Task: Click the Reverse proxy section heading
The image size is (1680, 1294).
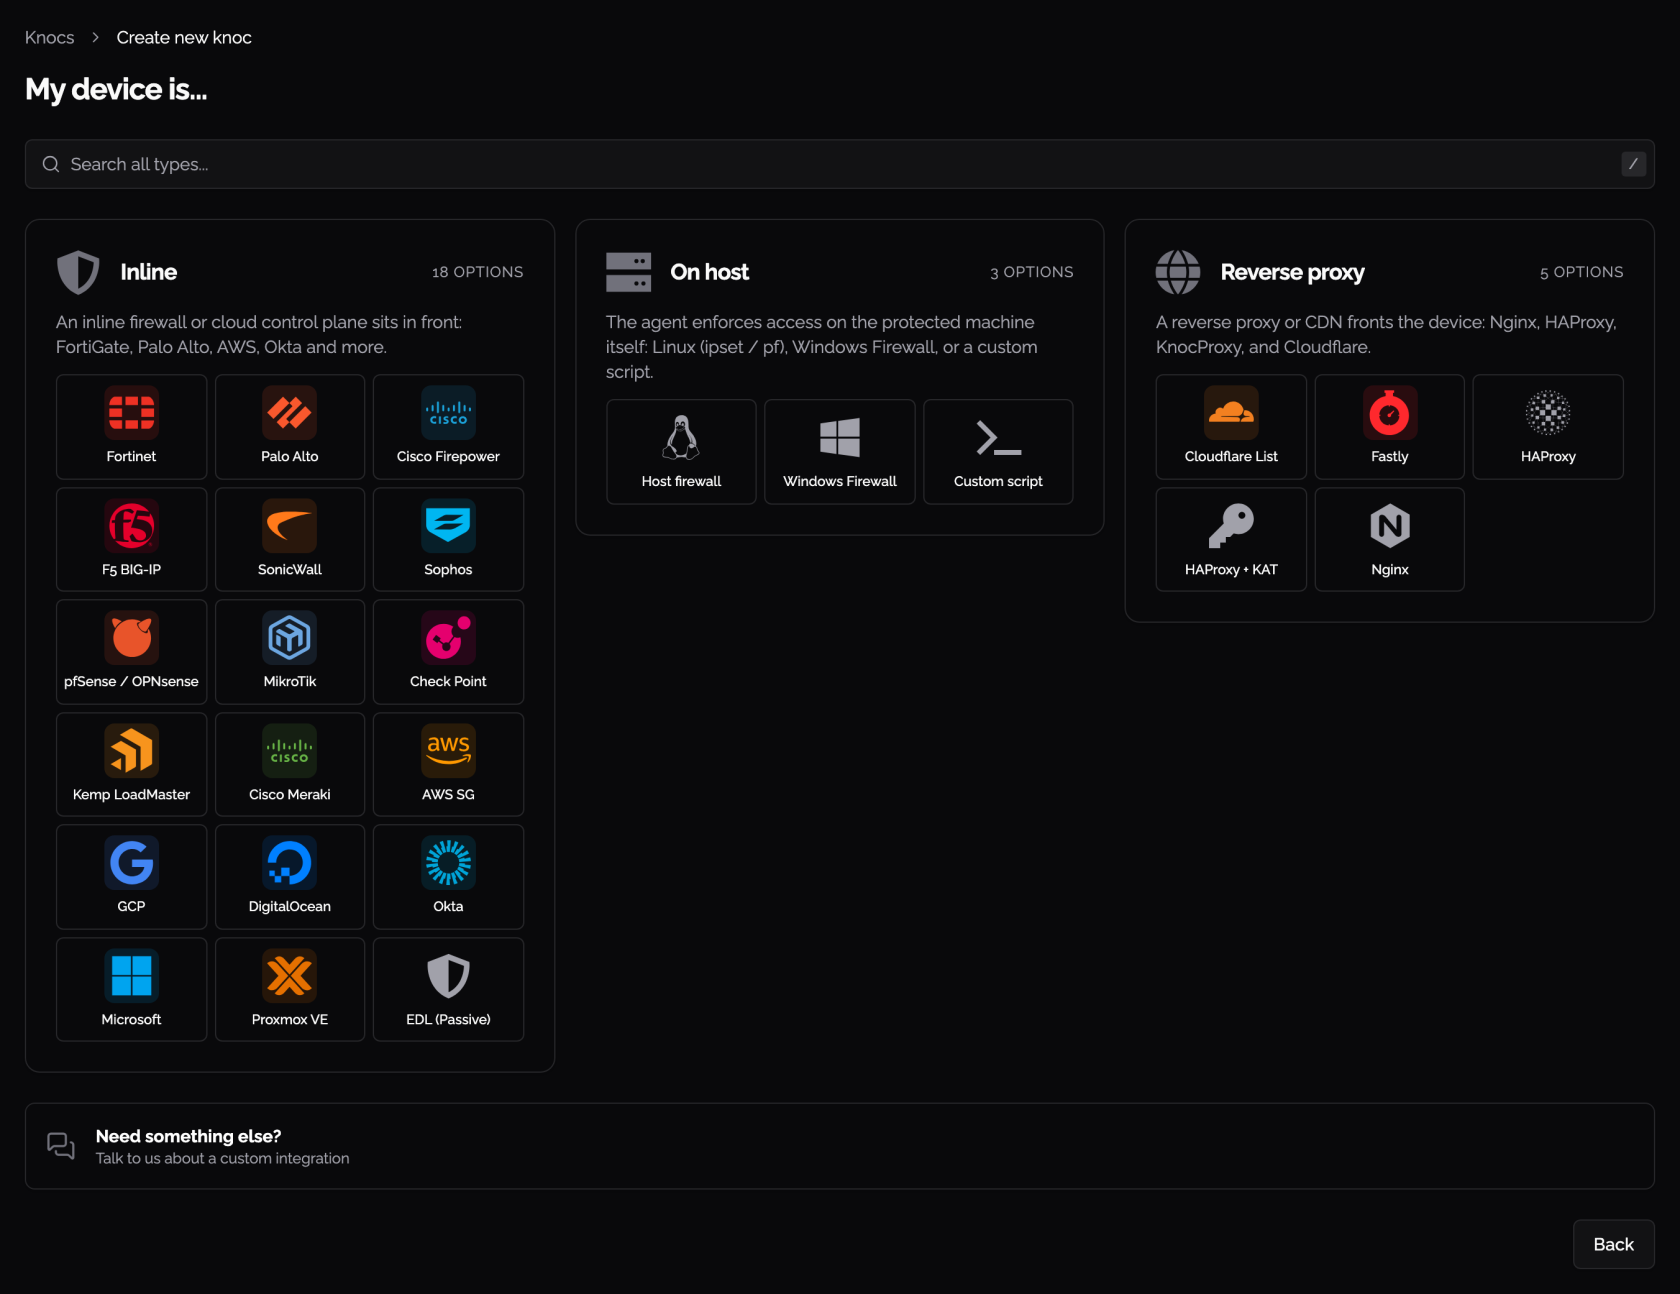Action: pos(1292,272)
